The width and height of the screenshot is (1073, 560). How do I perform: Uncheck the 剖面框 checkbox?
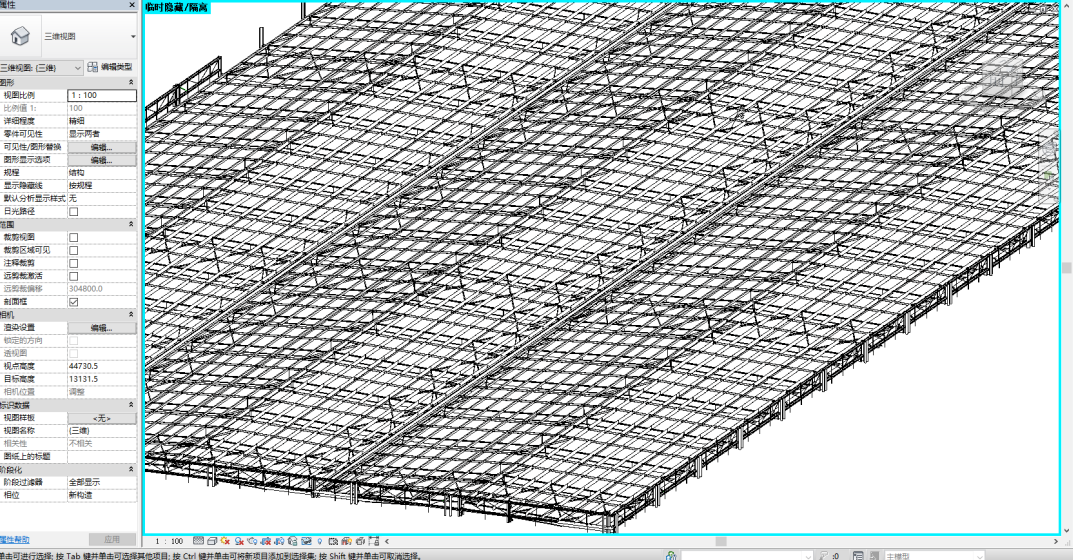tap(73, 302)
